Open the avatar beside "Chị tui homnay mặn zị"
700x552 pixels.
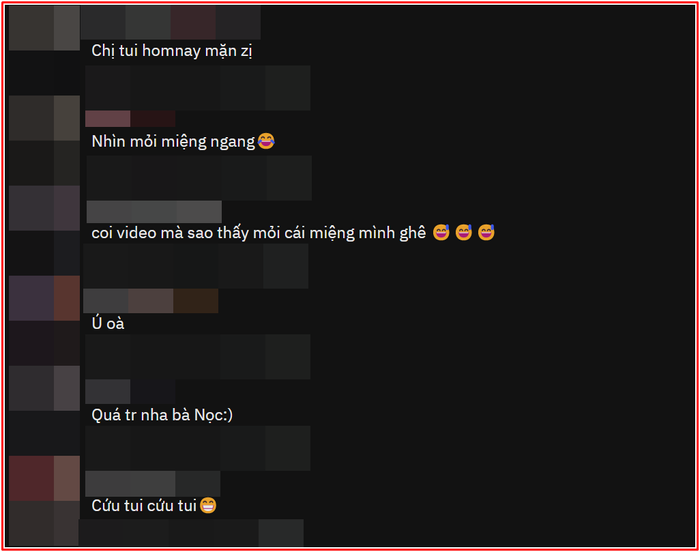click(x=44, y=28)
